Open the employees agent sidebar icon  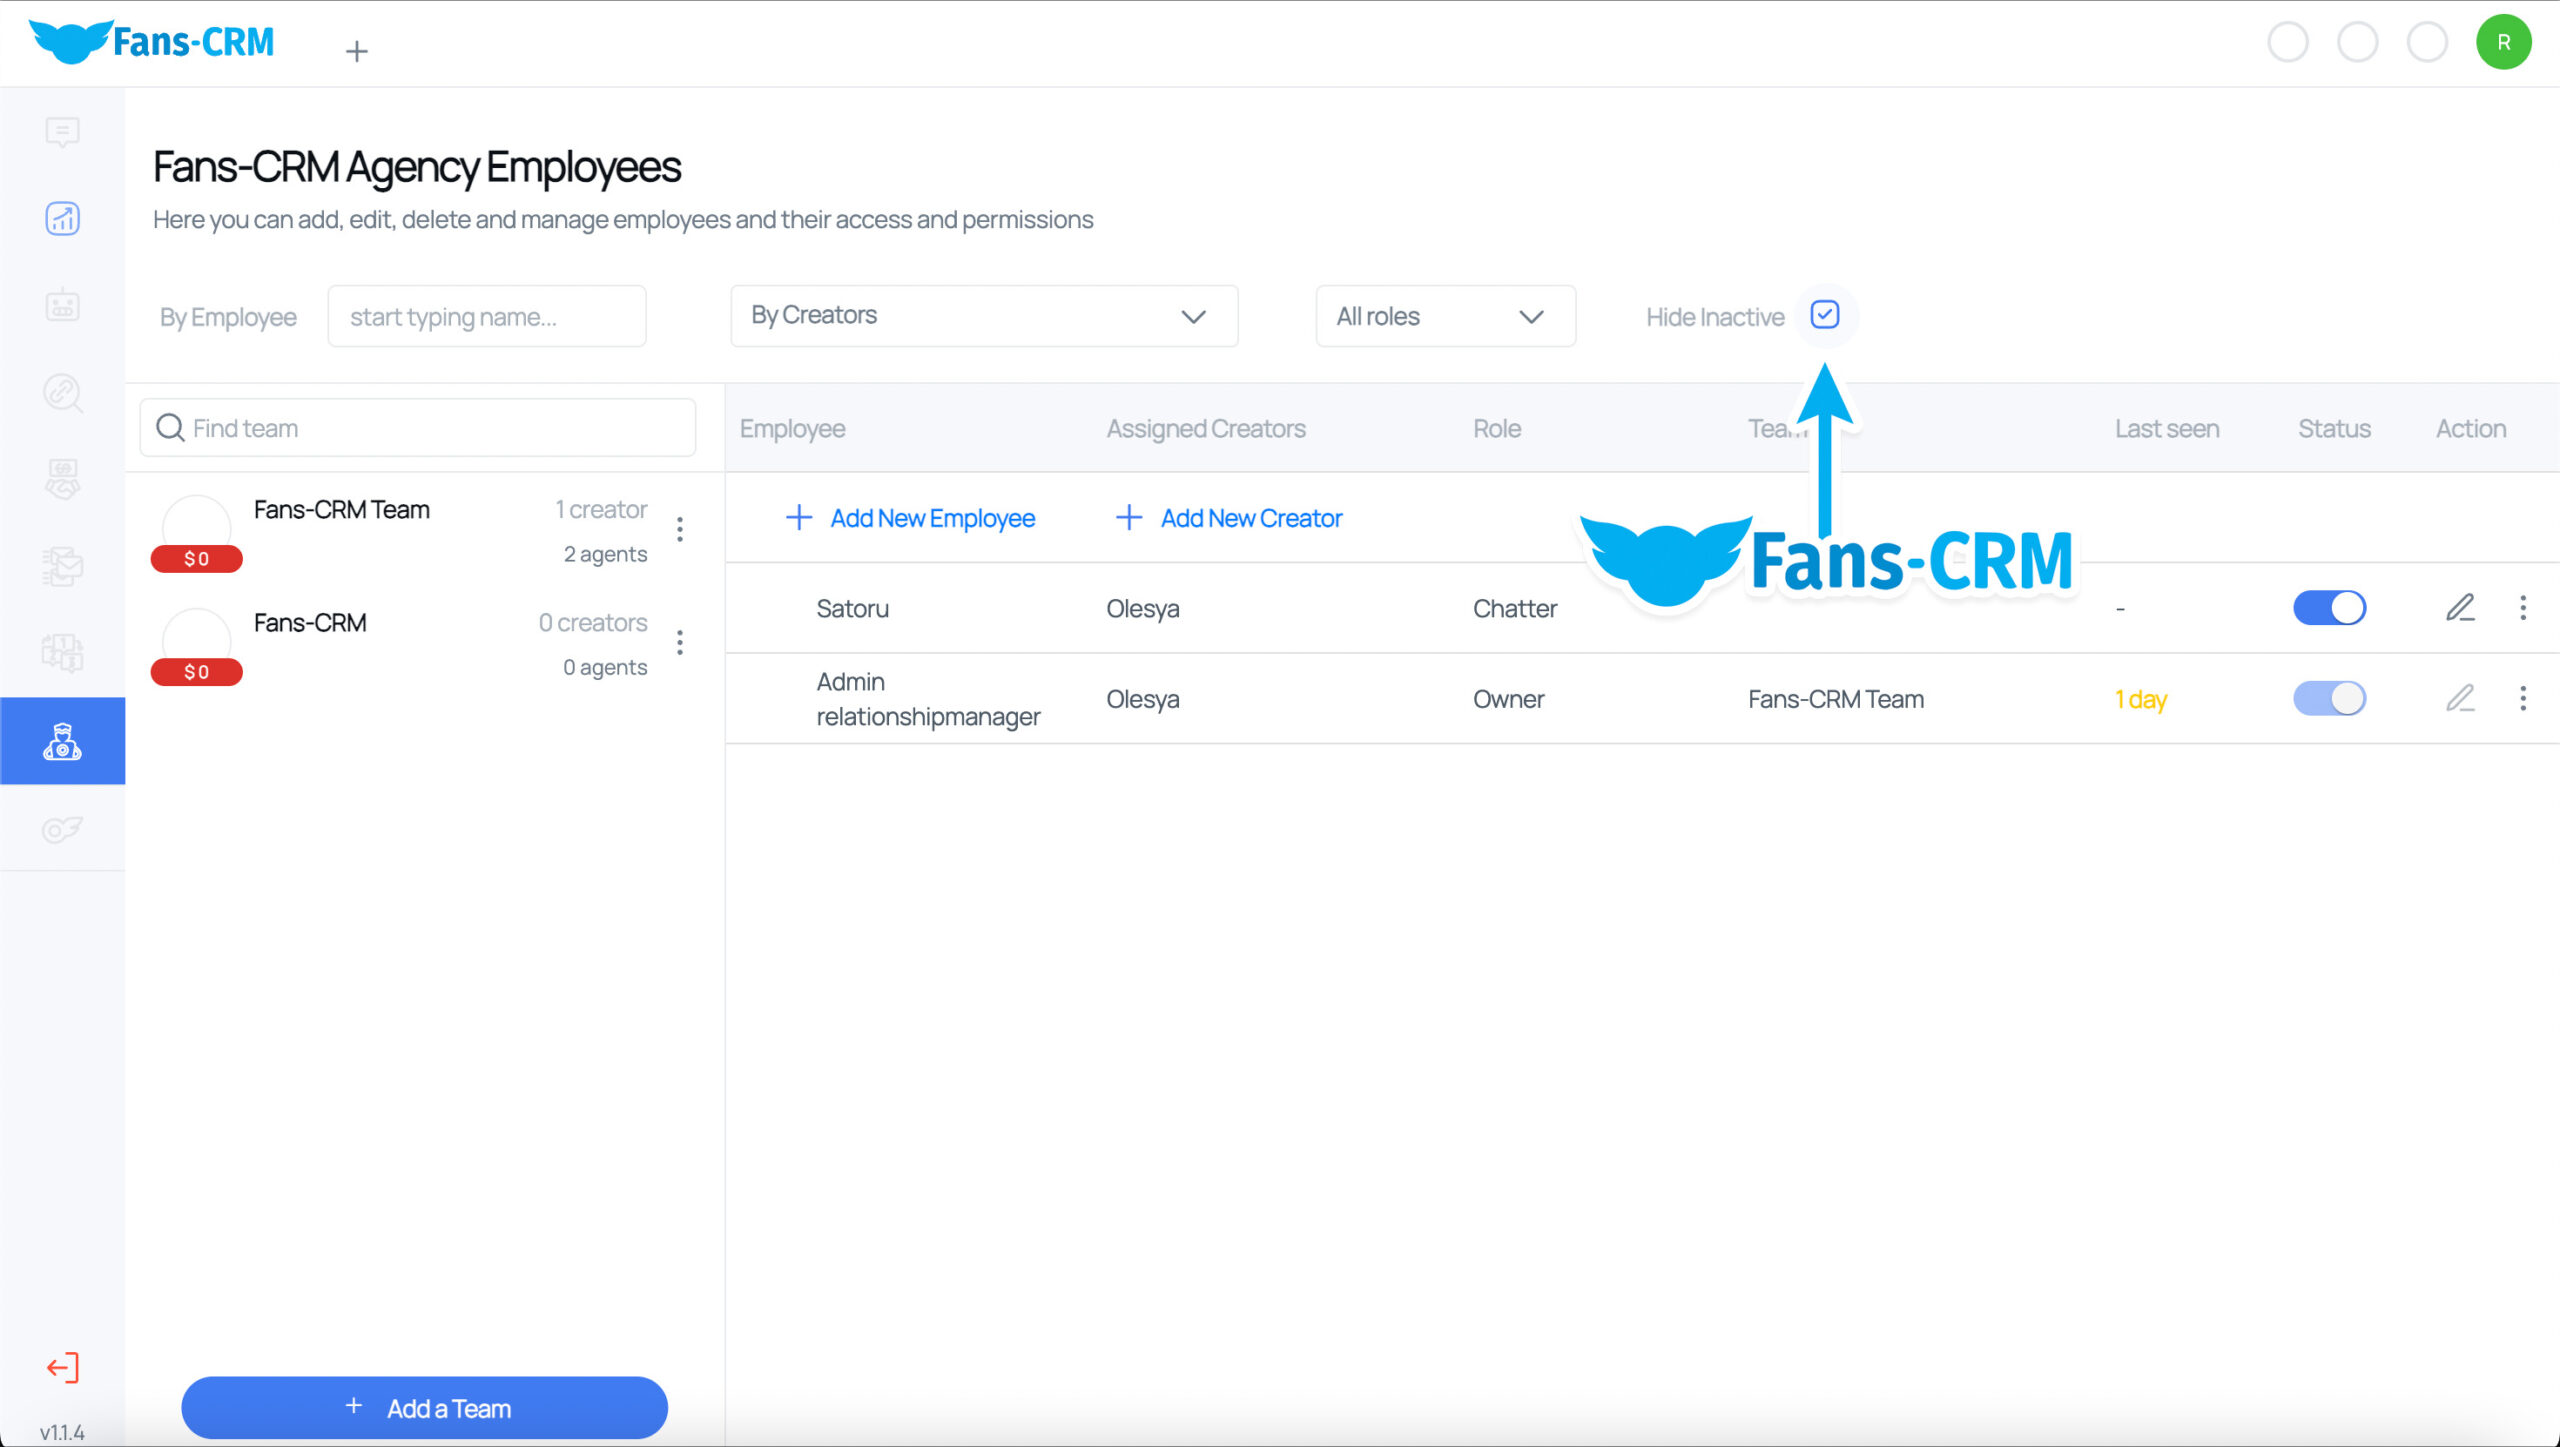[62, 741]
